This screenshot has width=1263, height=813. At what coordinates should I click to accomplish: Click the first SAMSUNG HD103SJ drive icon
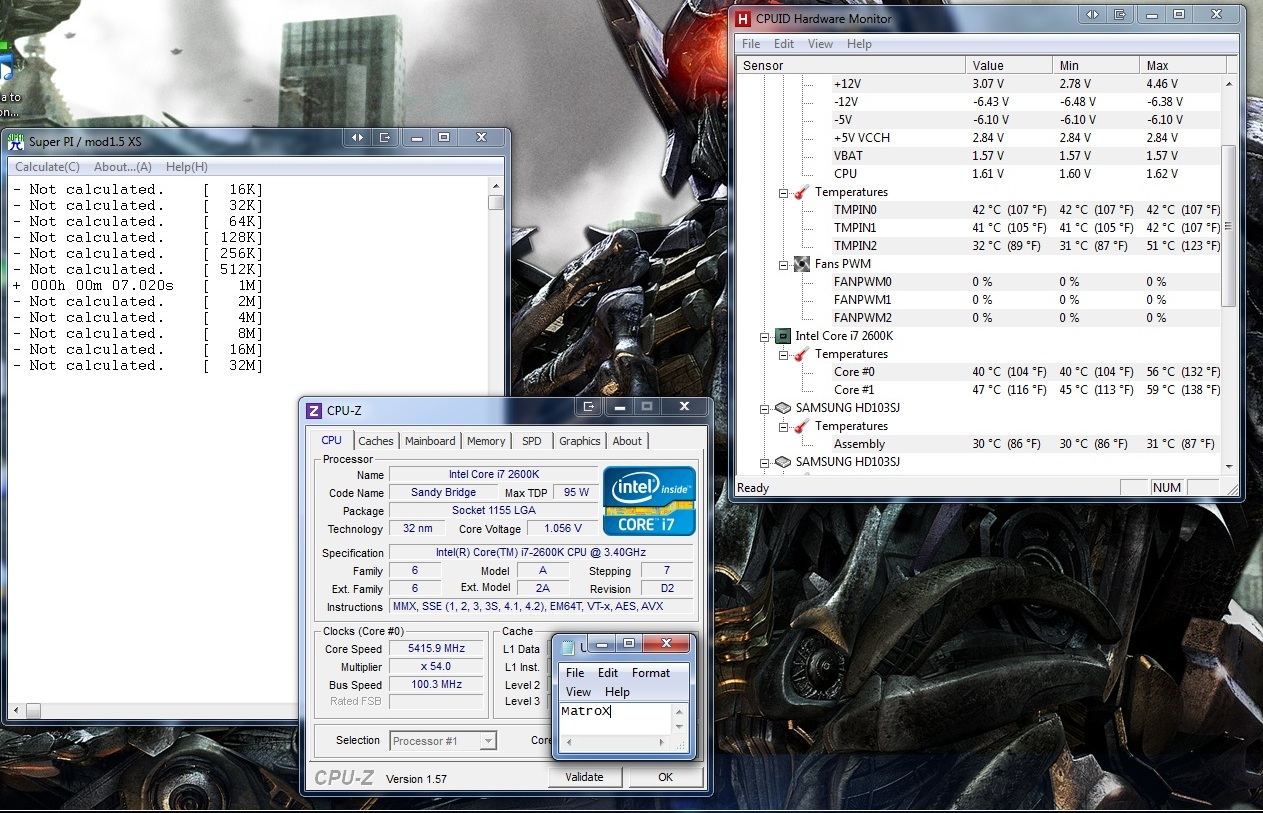(x=783, y=408)
